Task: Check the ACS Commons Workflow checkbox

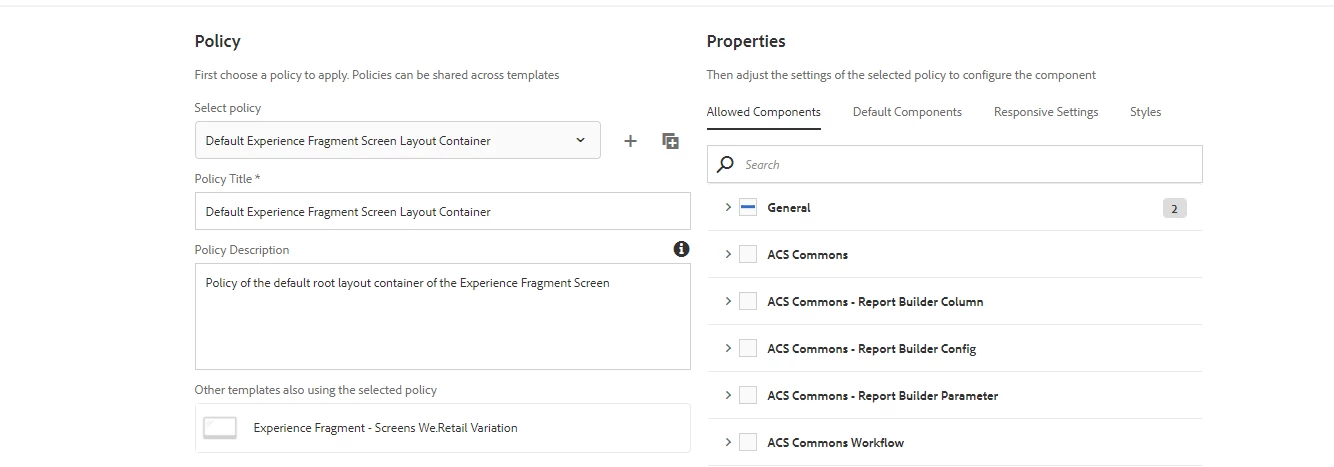Action: (748, 443)
